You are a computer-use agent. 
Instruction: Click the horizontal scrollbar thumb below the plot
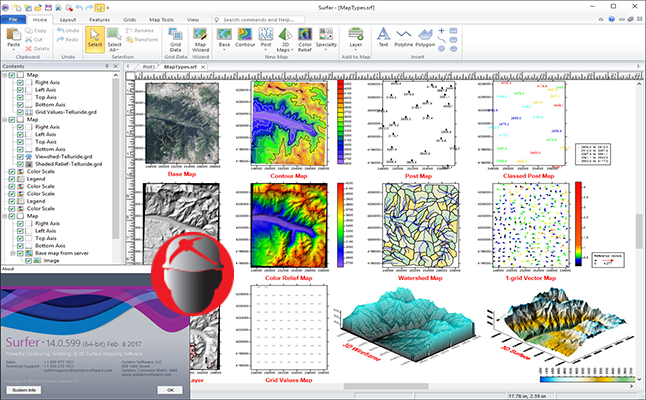click(x=386, y=386)
